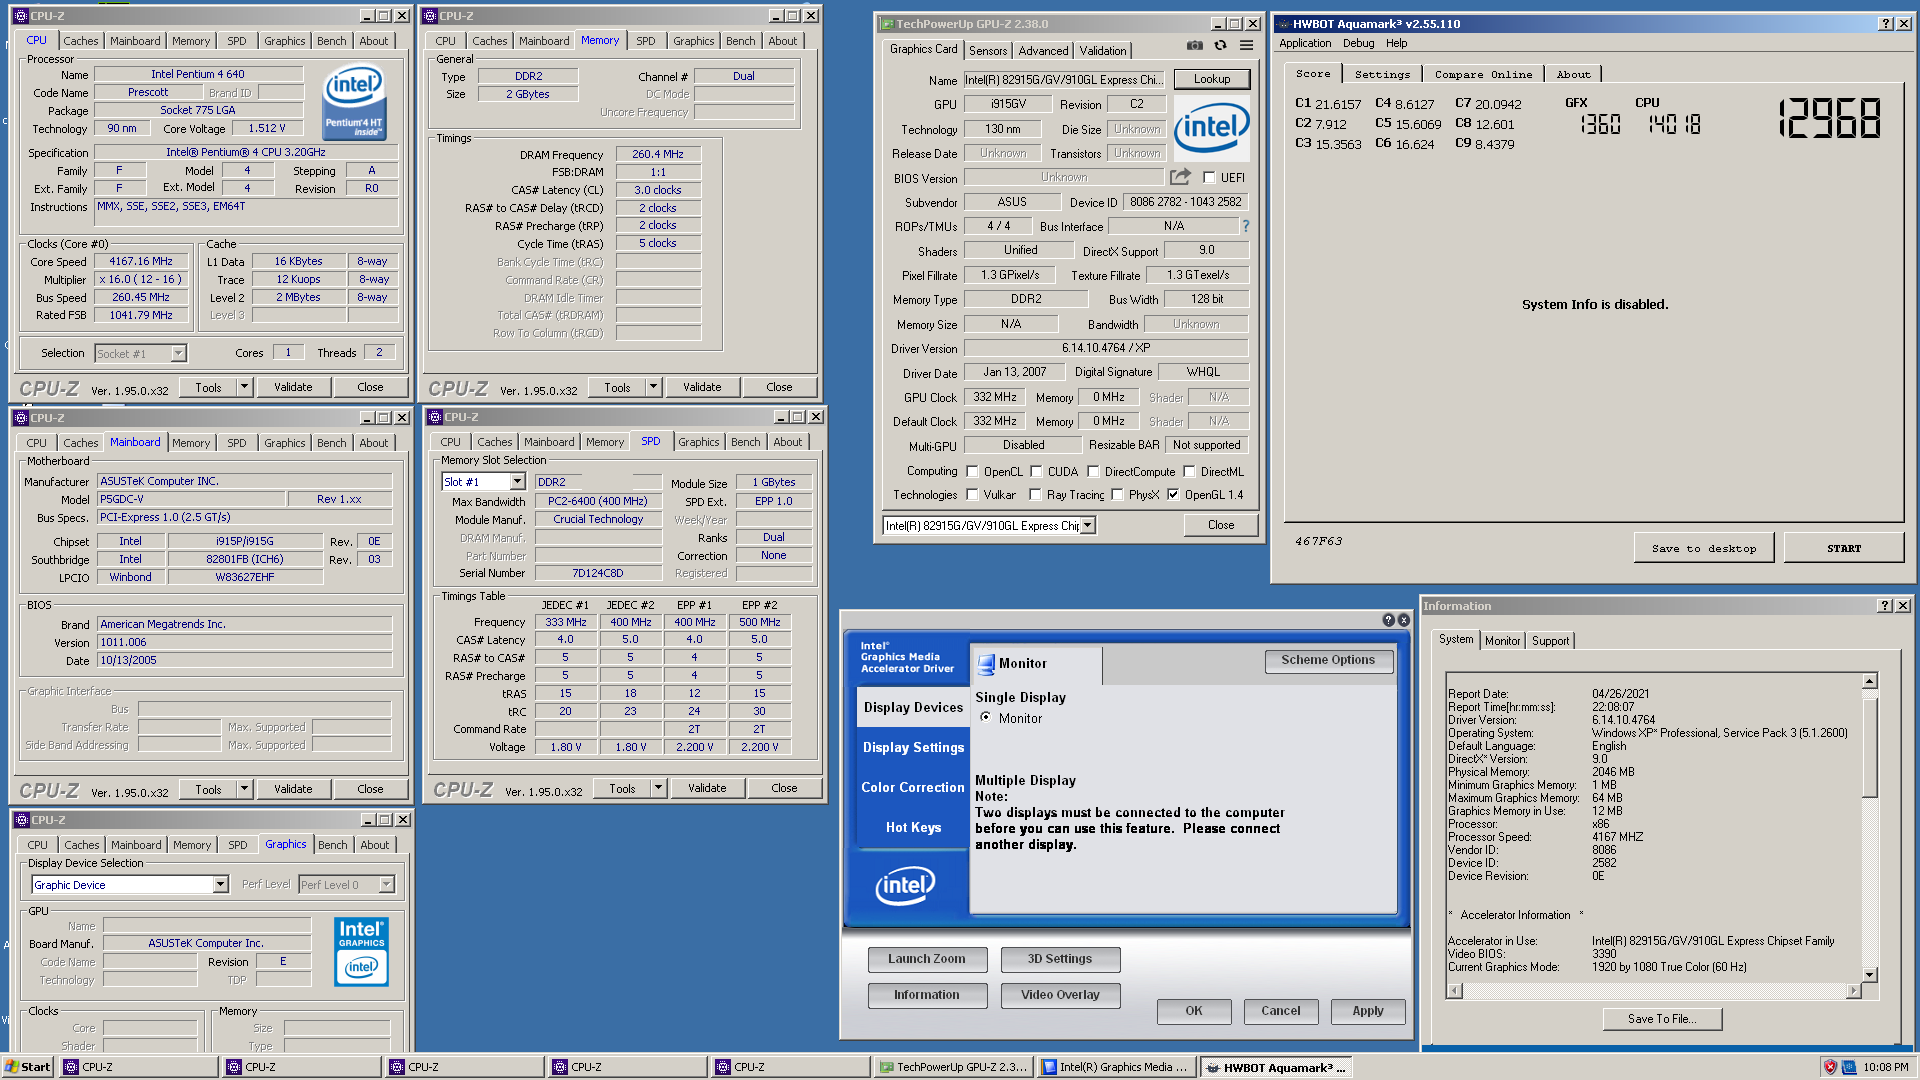Image resolution: width=1920 pixels, height=1080 pixels.
Task: Switch to the Advanced tab in GPU-Z
Action: [x=1043, y=51]
